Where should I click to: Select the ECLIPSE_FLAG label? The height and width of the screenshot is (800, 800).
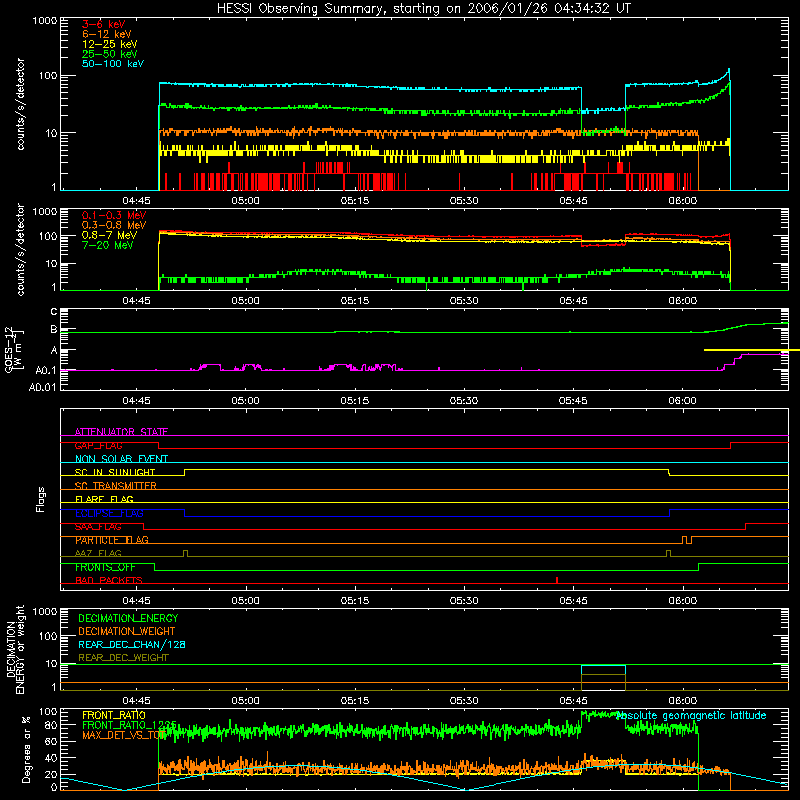click(x=109, y=513)
